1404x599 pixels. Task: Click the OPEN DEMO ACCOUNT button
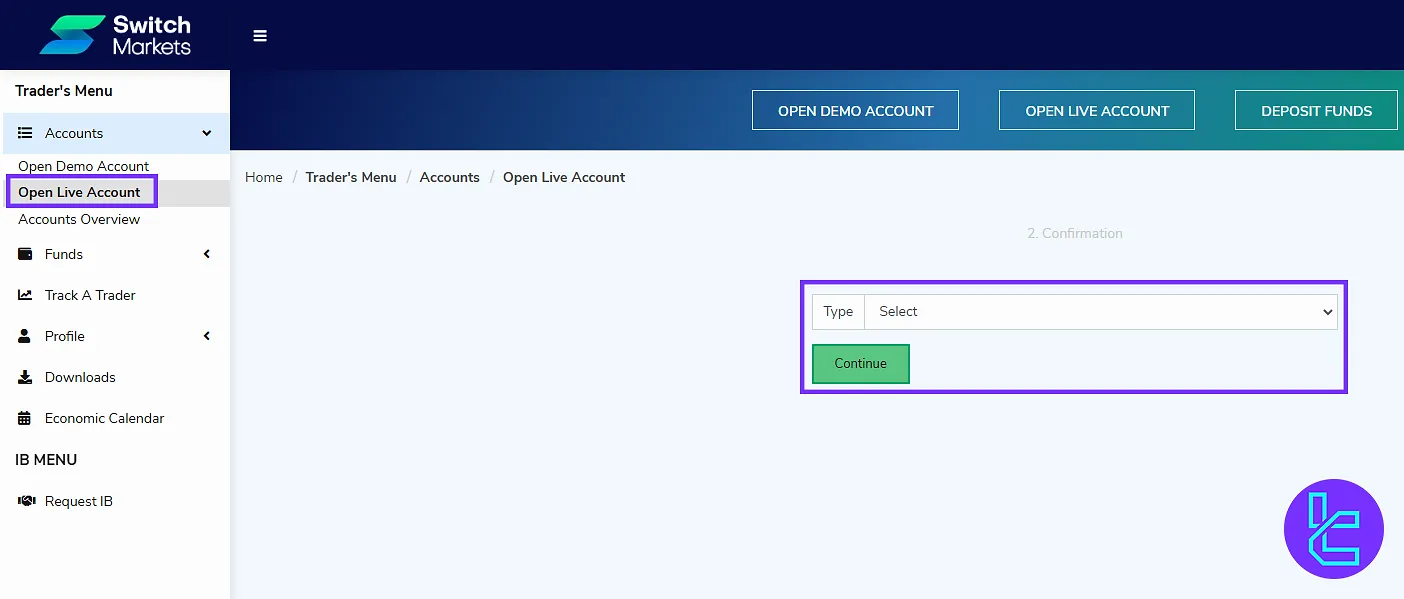click(x=855, y=110)
